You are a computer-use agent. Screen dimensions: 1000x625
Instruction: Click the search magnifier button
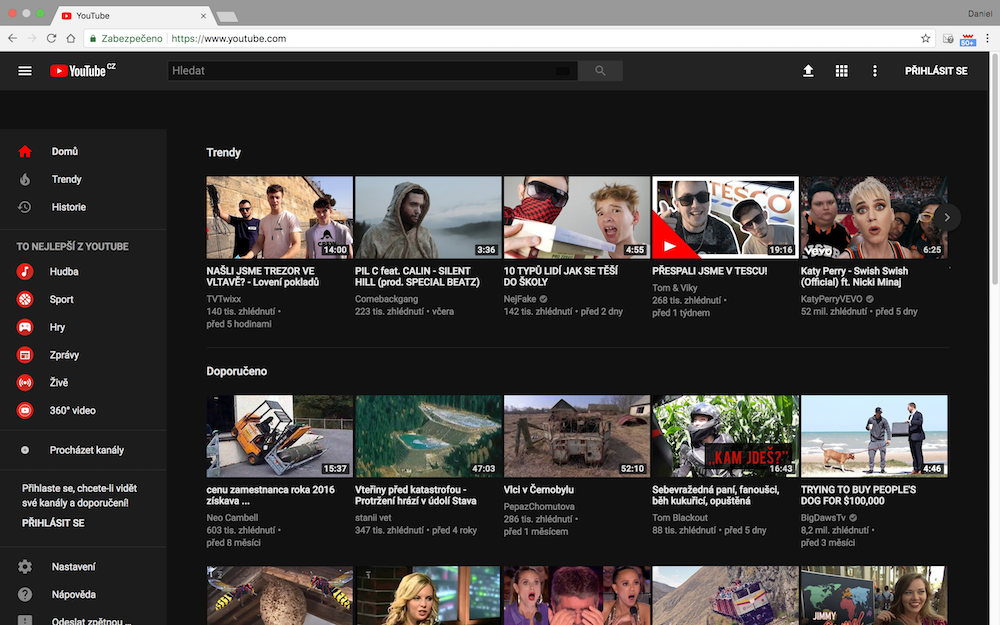pyautogui.click(x=600, y=71)
